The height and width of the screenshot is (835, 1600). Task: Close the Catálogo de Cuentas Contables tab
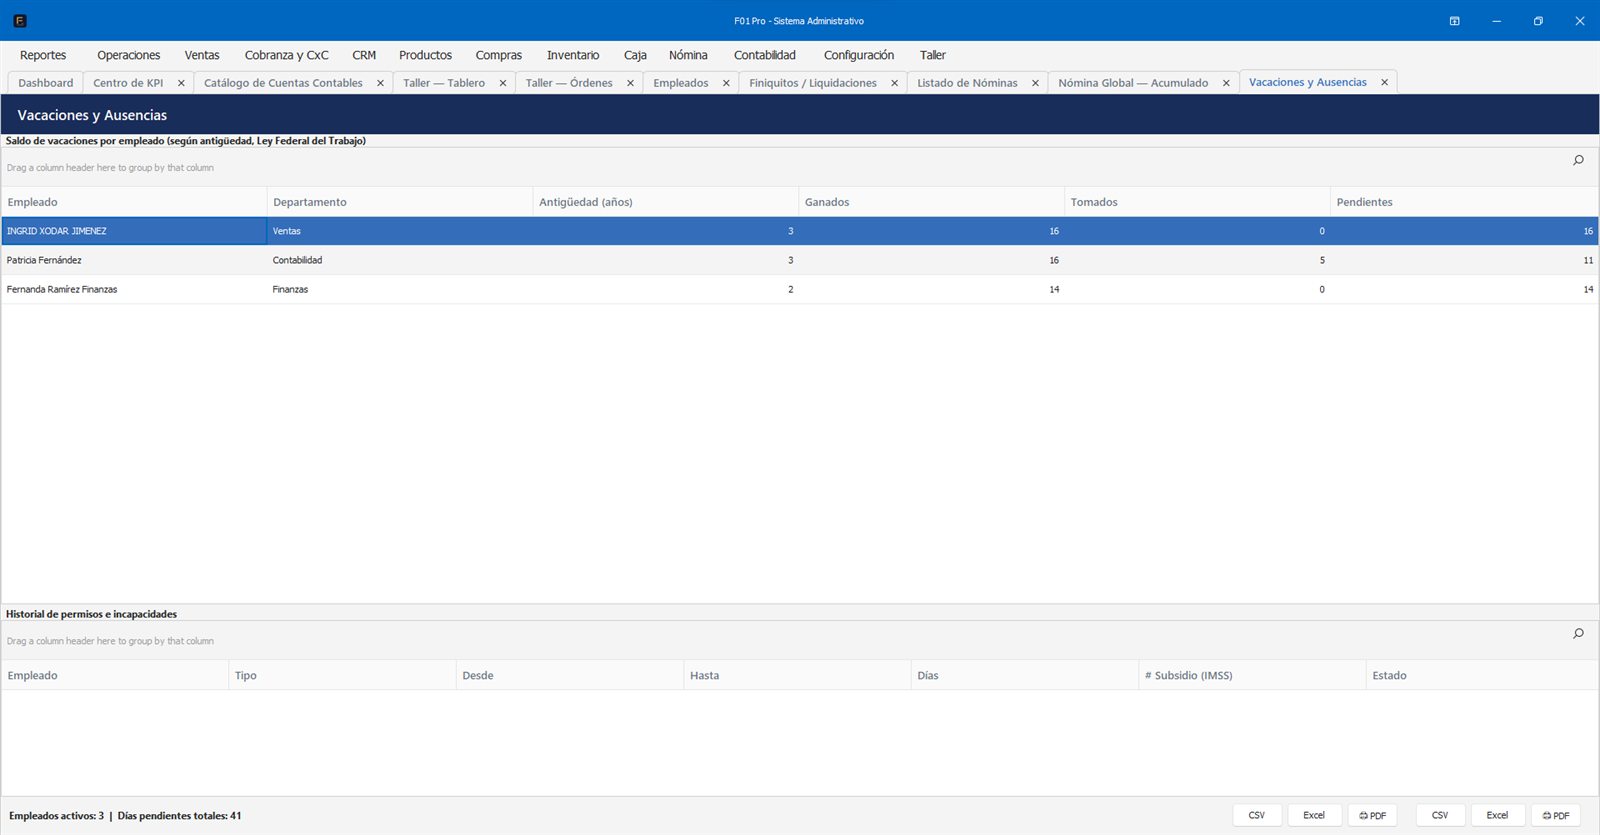coord(380,83)
